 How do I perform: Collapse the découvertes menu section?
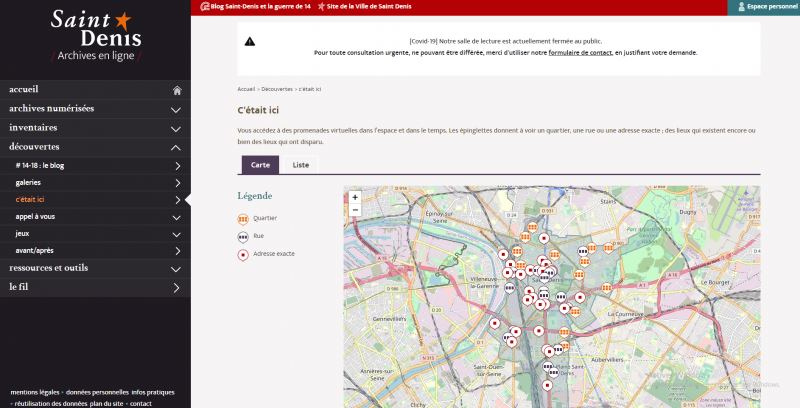click(x=176, y=147)
